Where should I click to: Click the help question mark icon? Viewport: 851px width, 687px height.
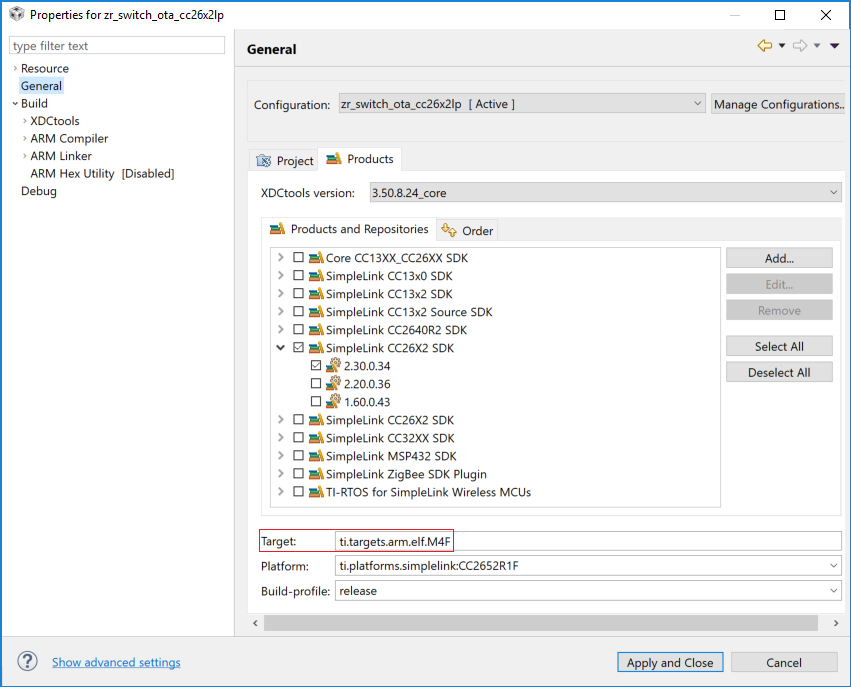(29, 662)
